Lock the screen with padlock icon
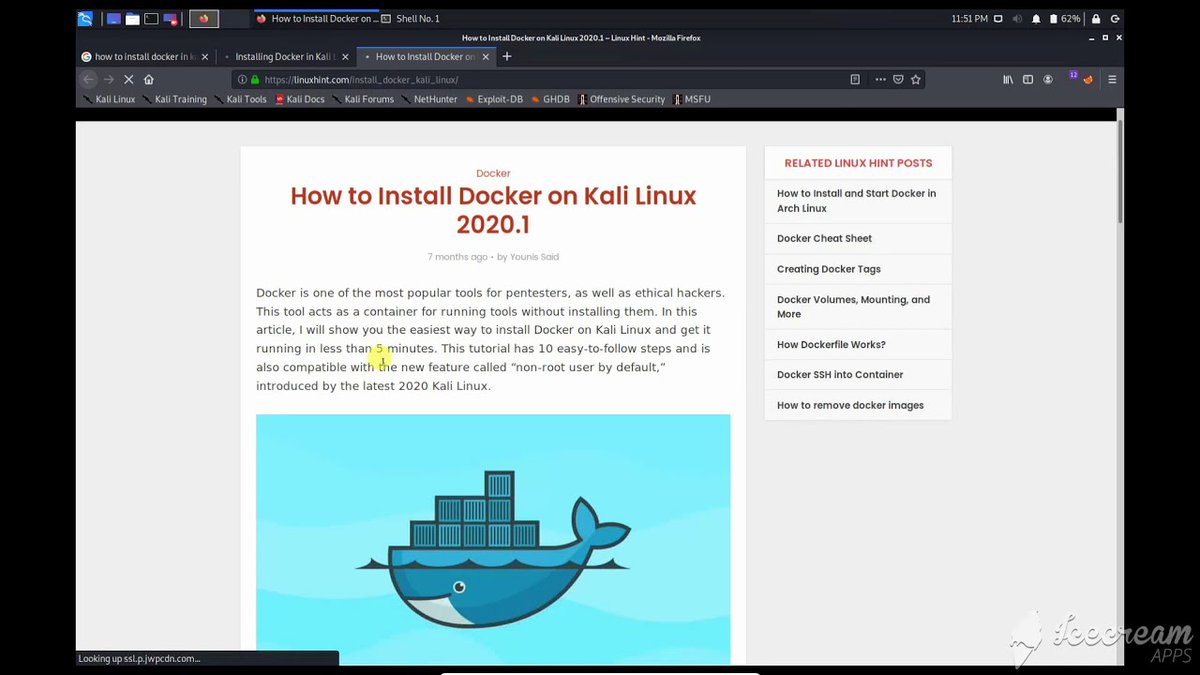The image size is (1200, 675). click(x=1096, y=18)
